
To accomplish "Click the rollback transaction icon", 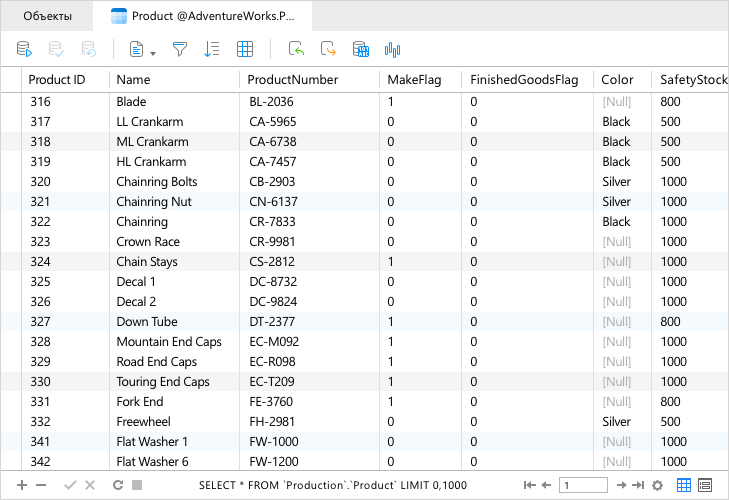I will point(88,49).
